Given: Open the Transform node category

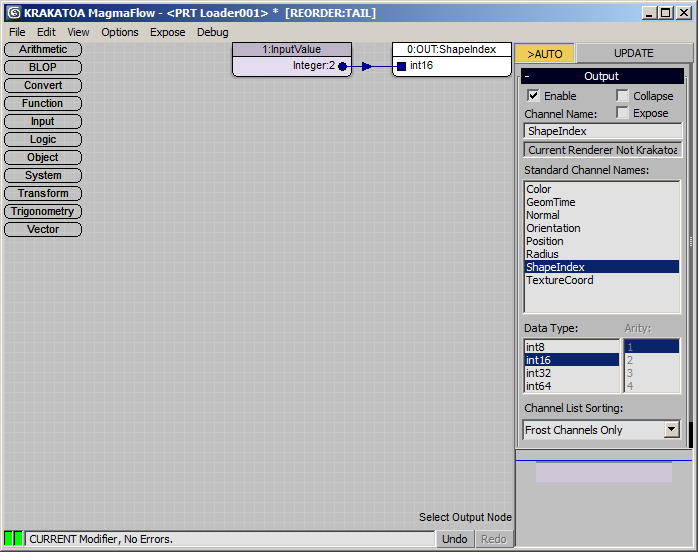Looking at the screenshot, I should (43, 193).
